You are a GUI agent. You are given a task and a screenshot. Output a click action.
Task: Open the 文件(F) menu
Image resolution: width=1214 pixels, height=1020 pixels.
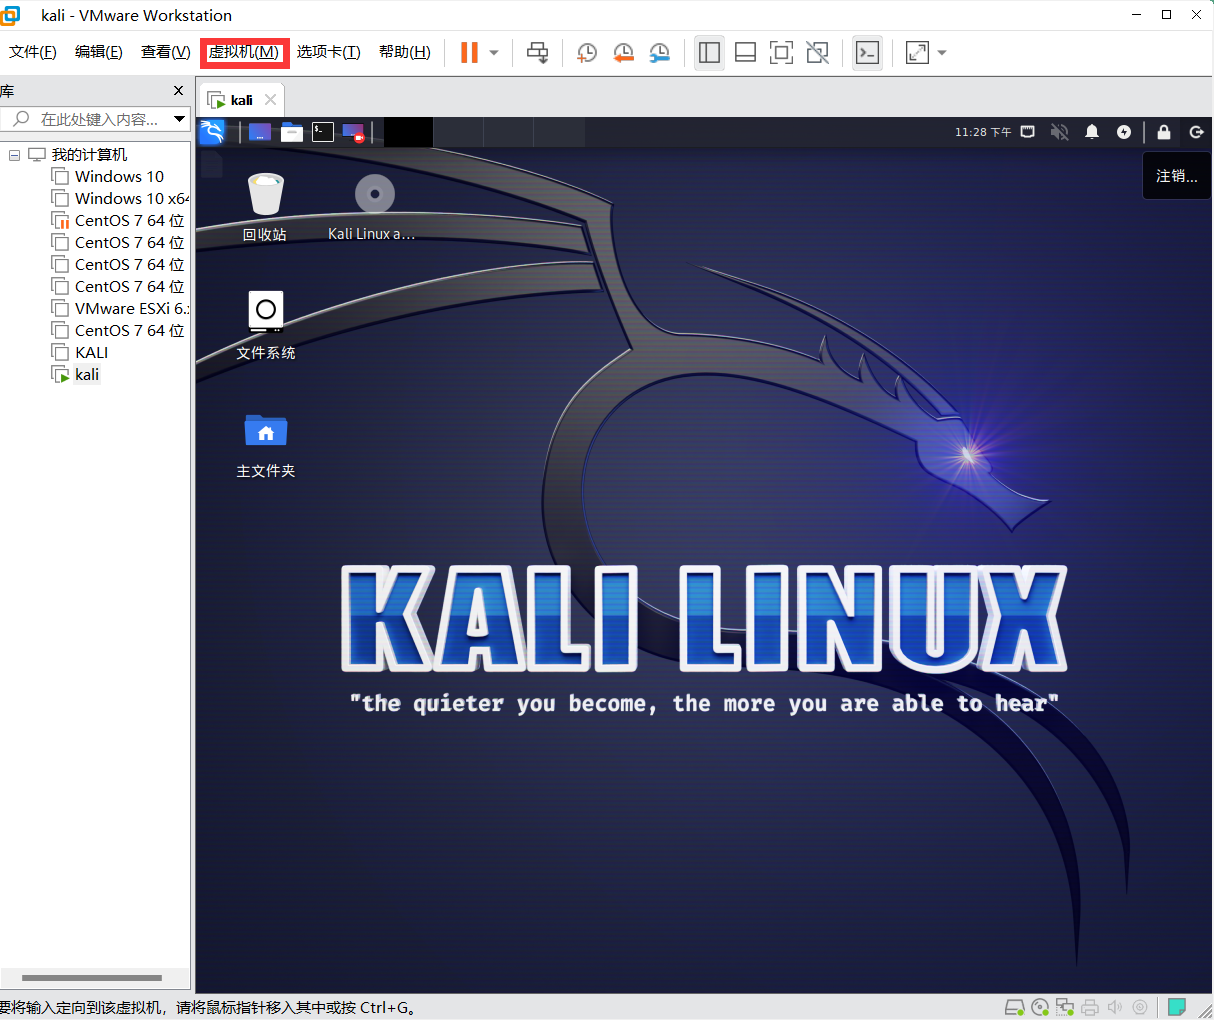pos(33,52)
